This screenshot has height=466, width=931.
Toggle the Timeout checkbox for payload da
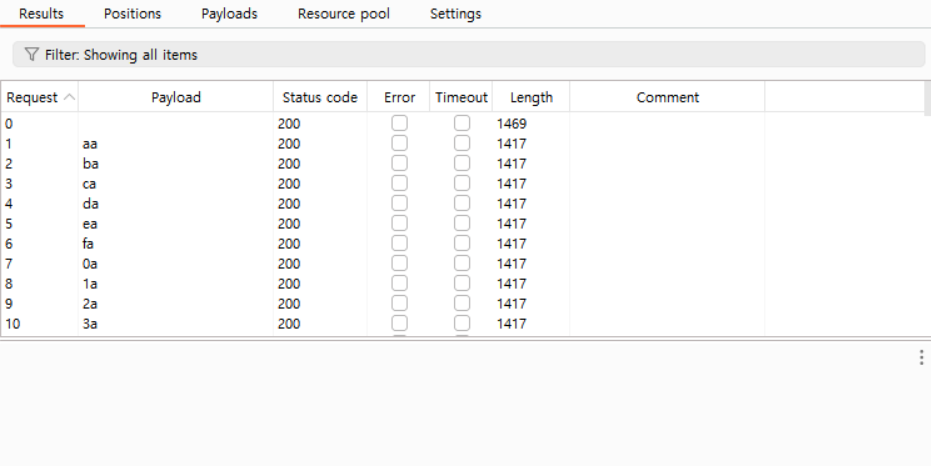462,203
